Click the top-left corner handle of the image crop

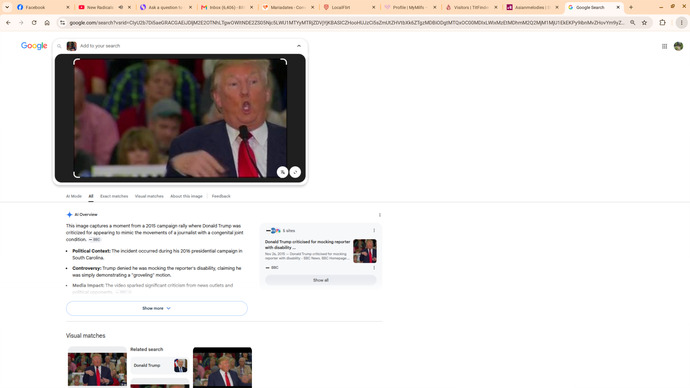76,62
